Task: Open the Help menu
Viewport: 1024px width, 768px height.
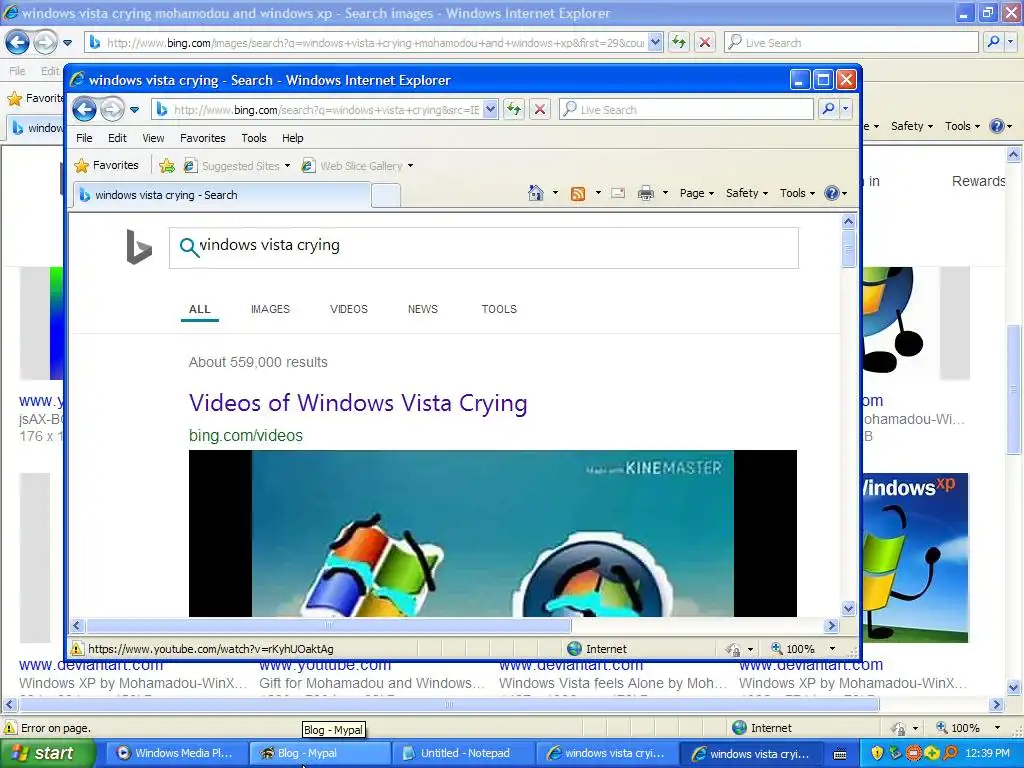Action: click(293, 138)
